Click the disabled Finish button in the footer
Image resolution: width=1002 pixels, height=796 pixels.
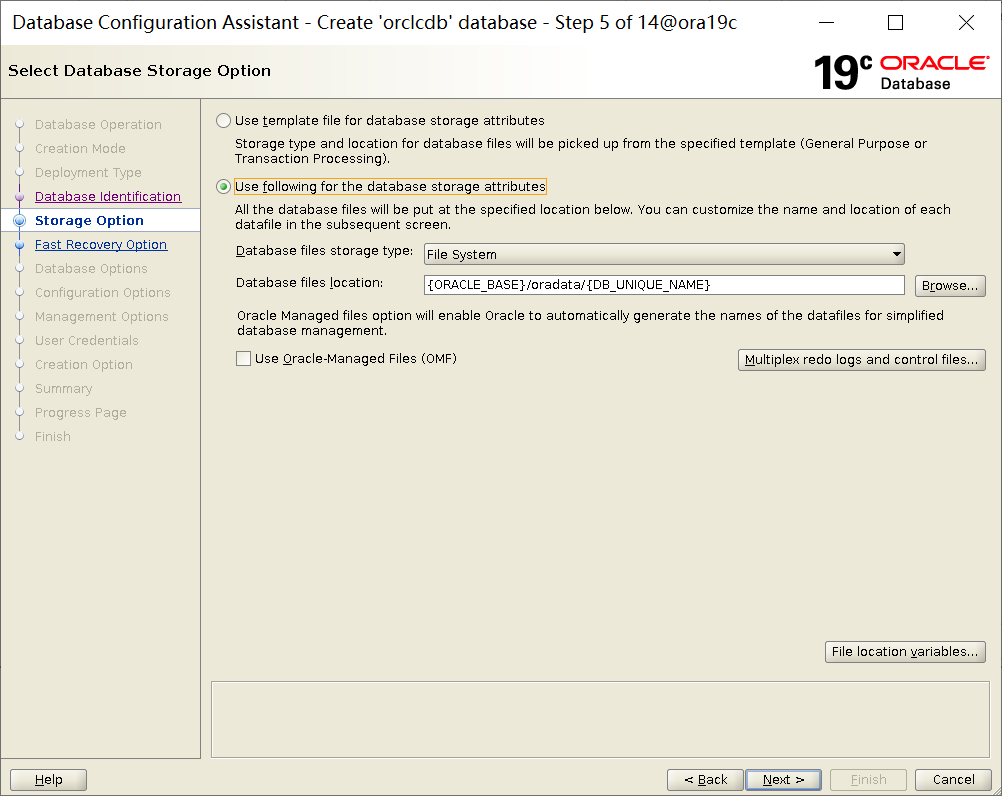[868, 779]
